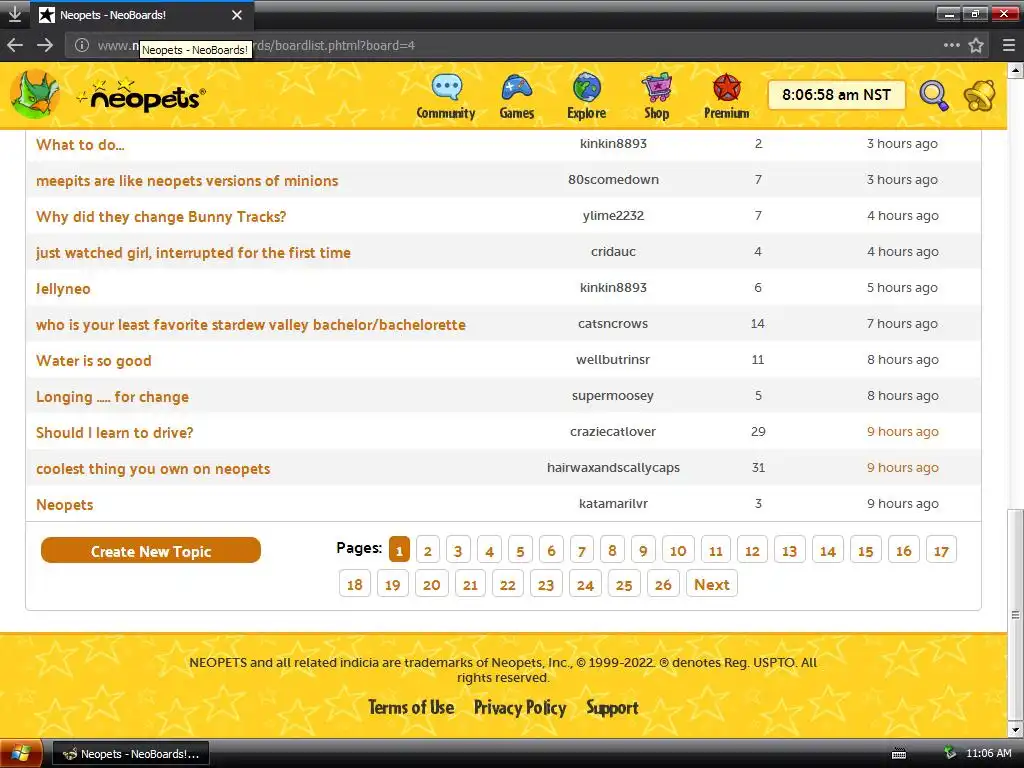Screen dimensions: 1024x768
Task: Go to page 10 of the board
Action: tap(678, 551)
